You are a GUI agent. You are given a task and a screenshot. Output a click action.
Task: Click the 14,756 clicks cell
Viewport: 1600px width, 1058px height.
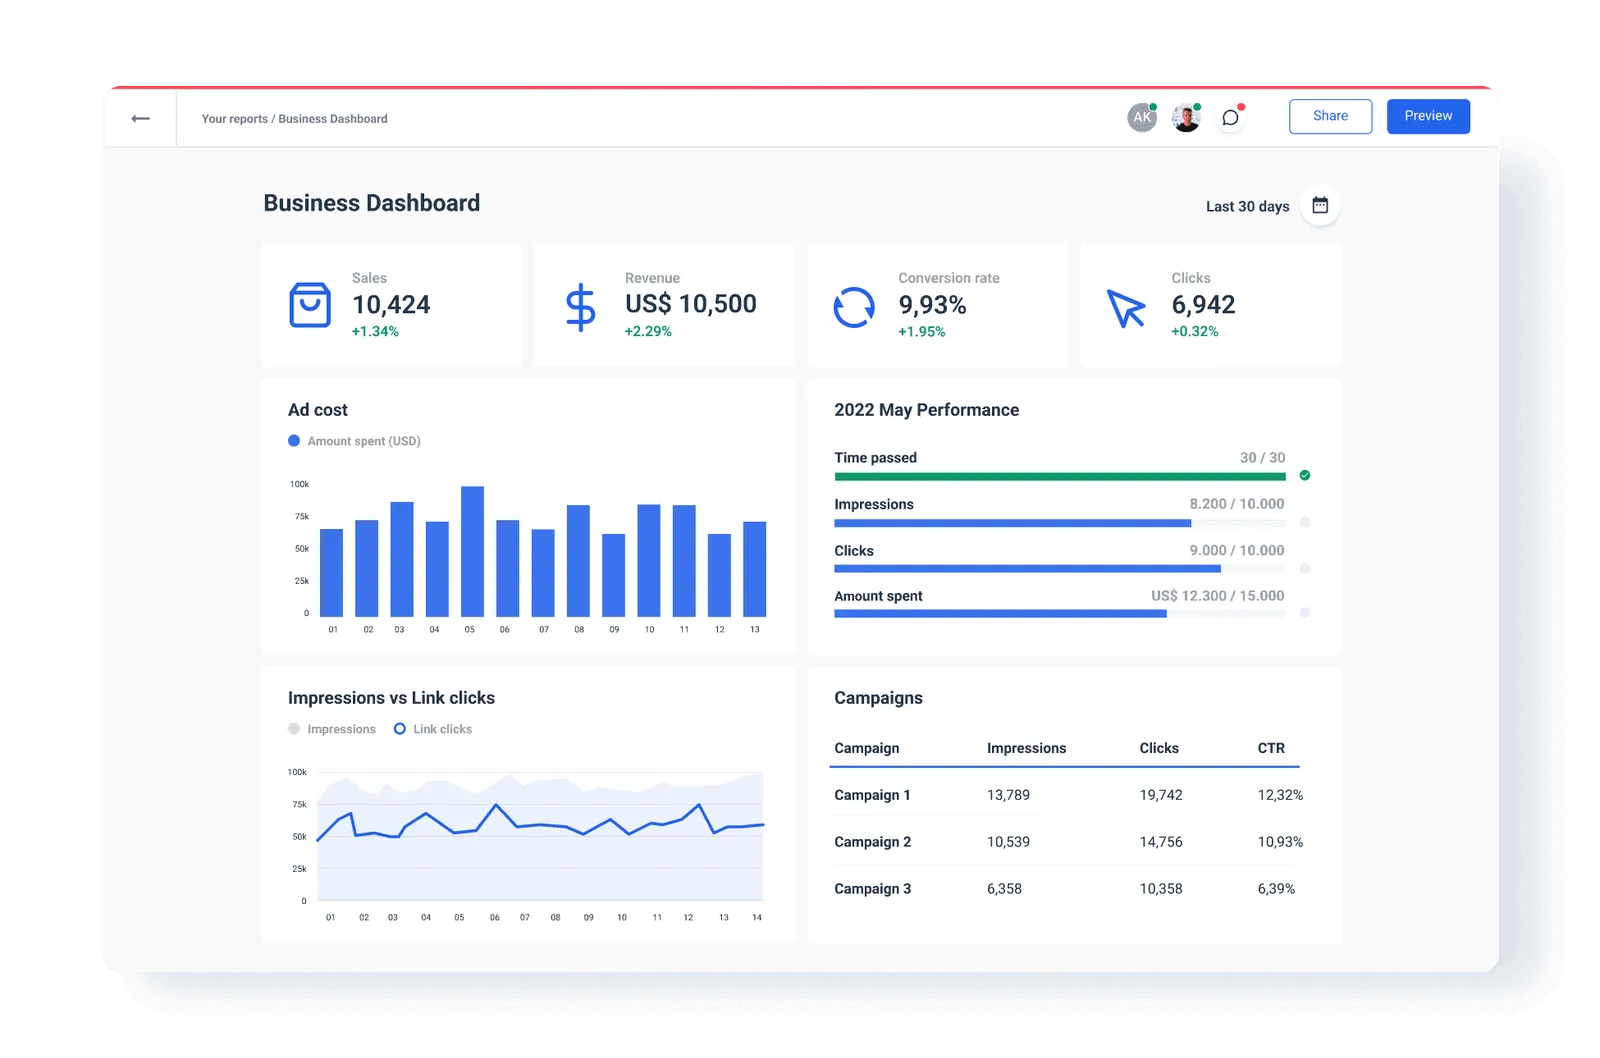click(x=1161, y=842)
